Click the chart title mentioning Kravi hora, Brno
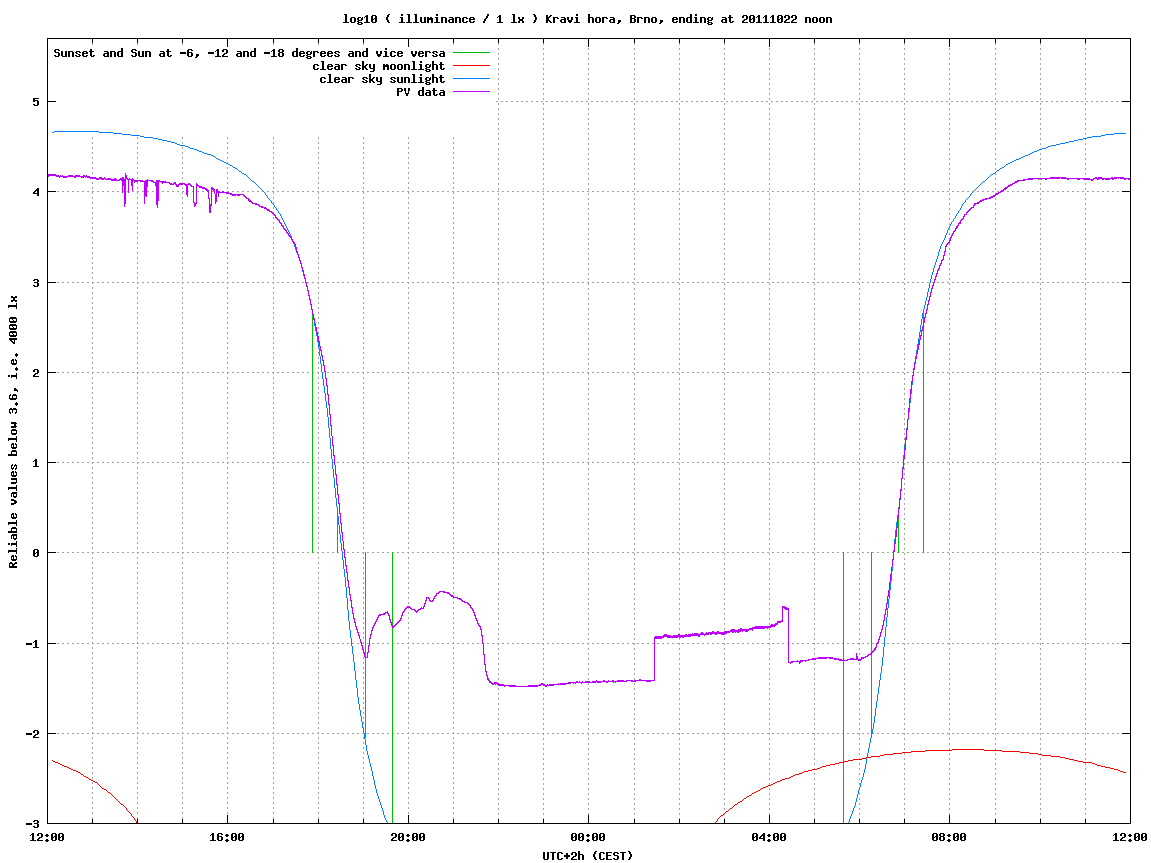This screenshot has width=1151, height=863. (x=587, y=19)
